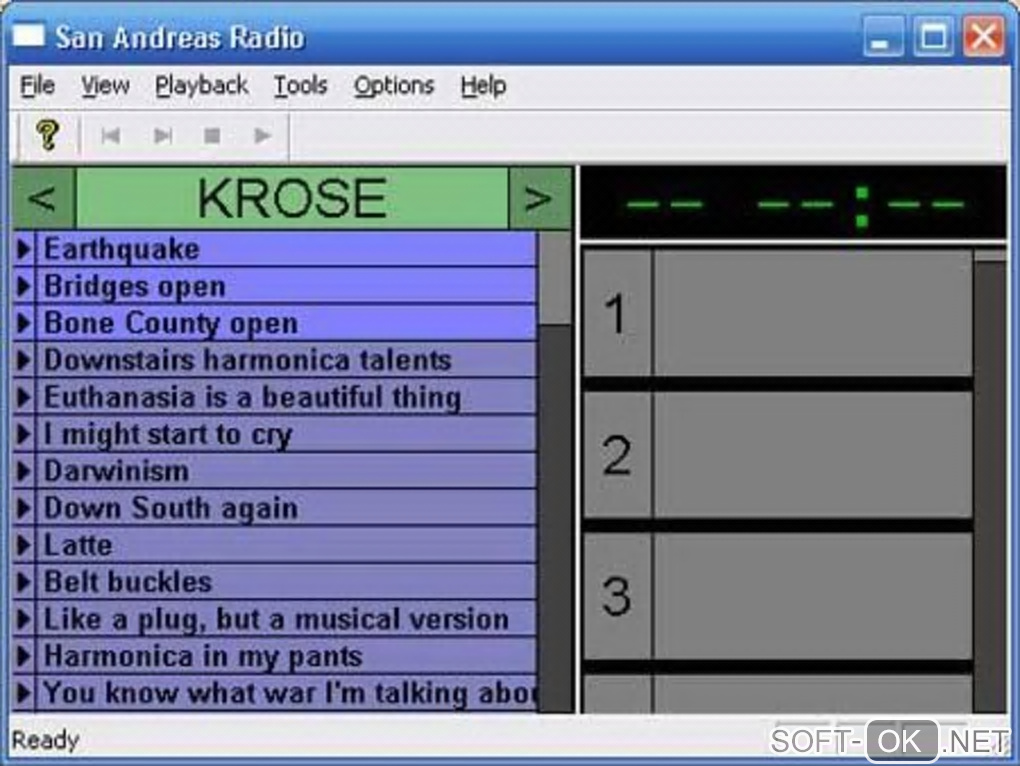Open the Help menu
Screen dimensions: 1020x766
[x=483, y=85]
